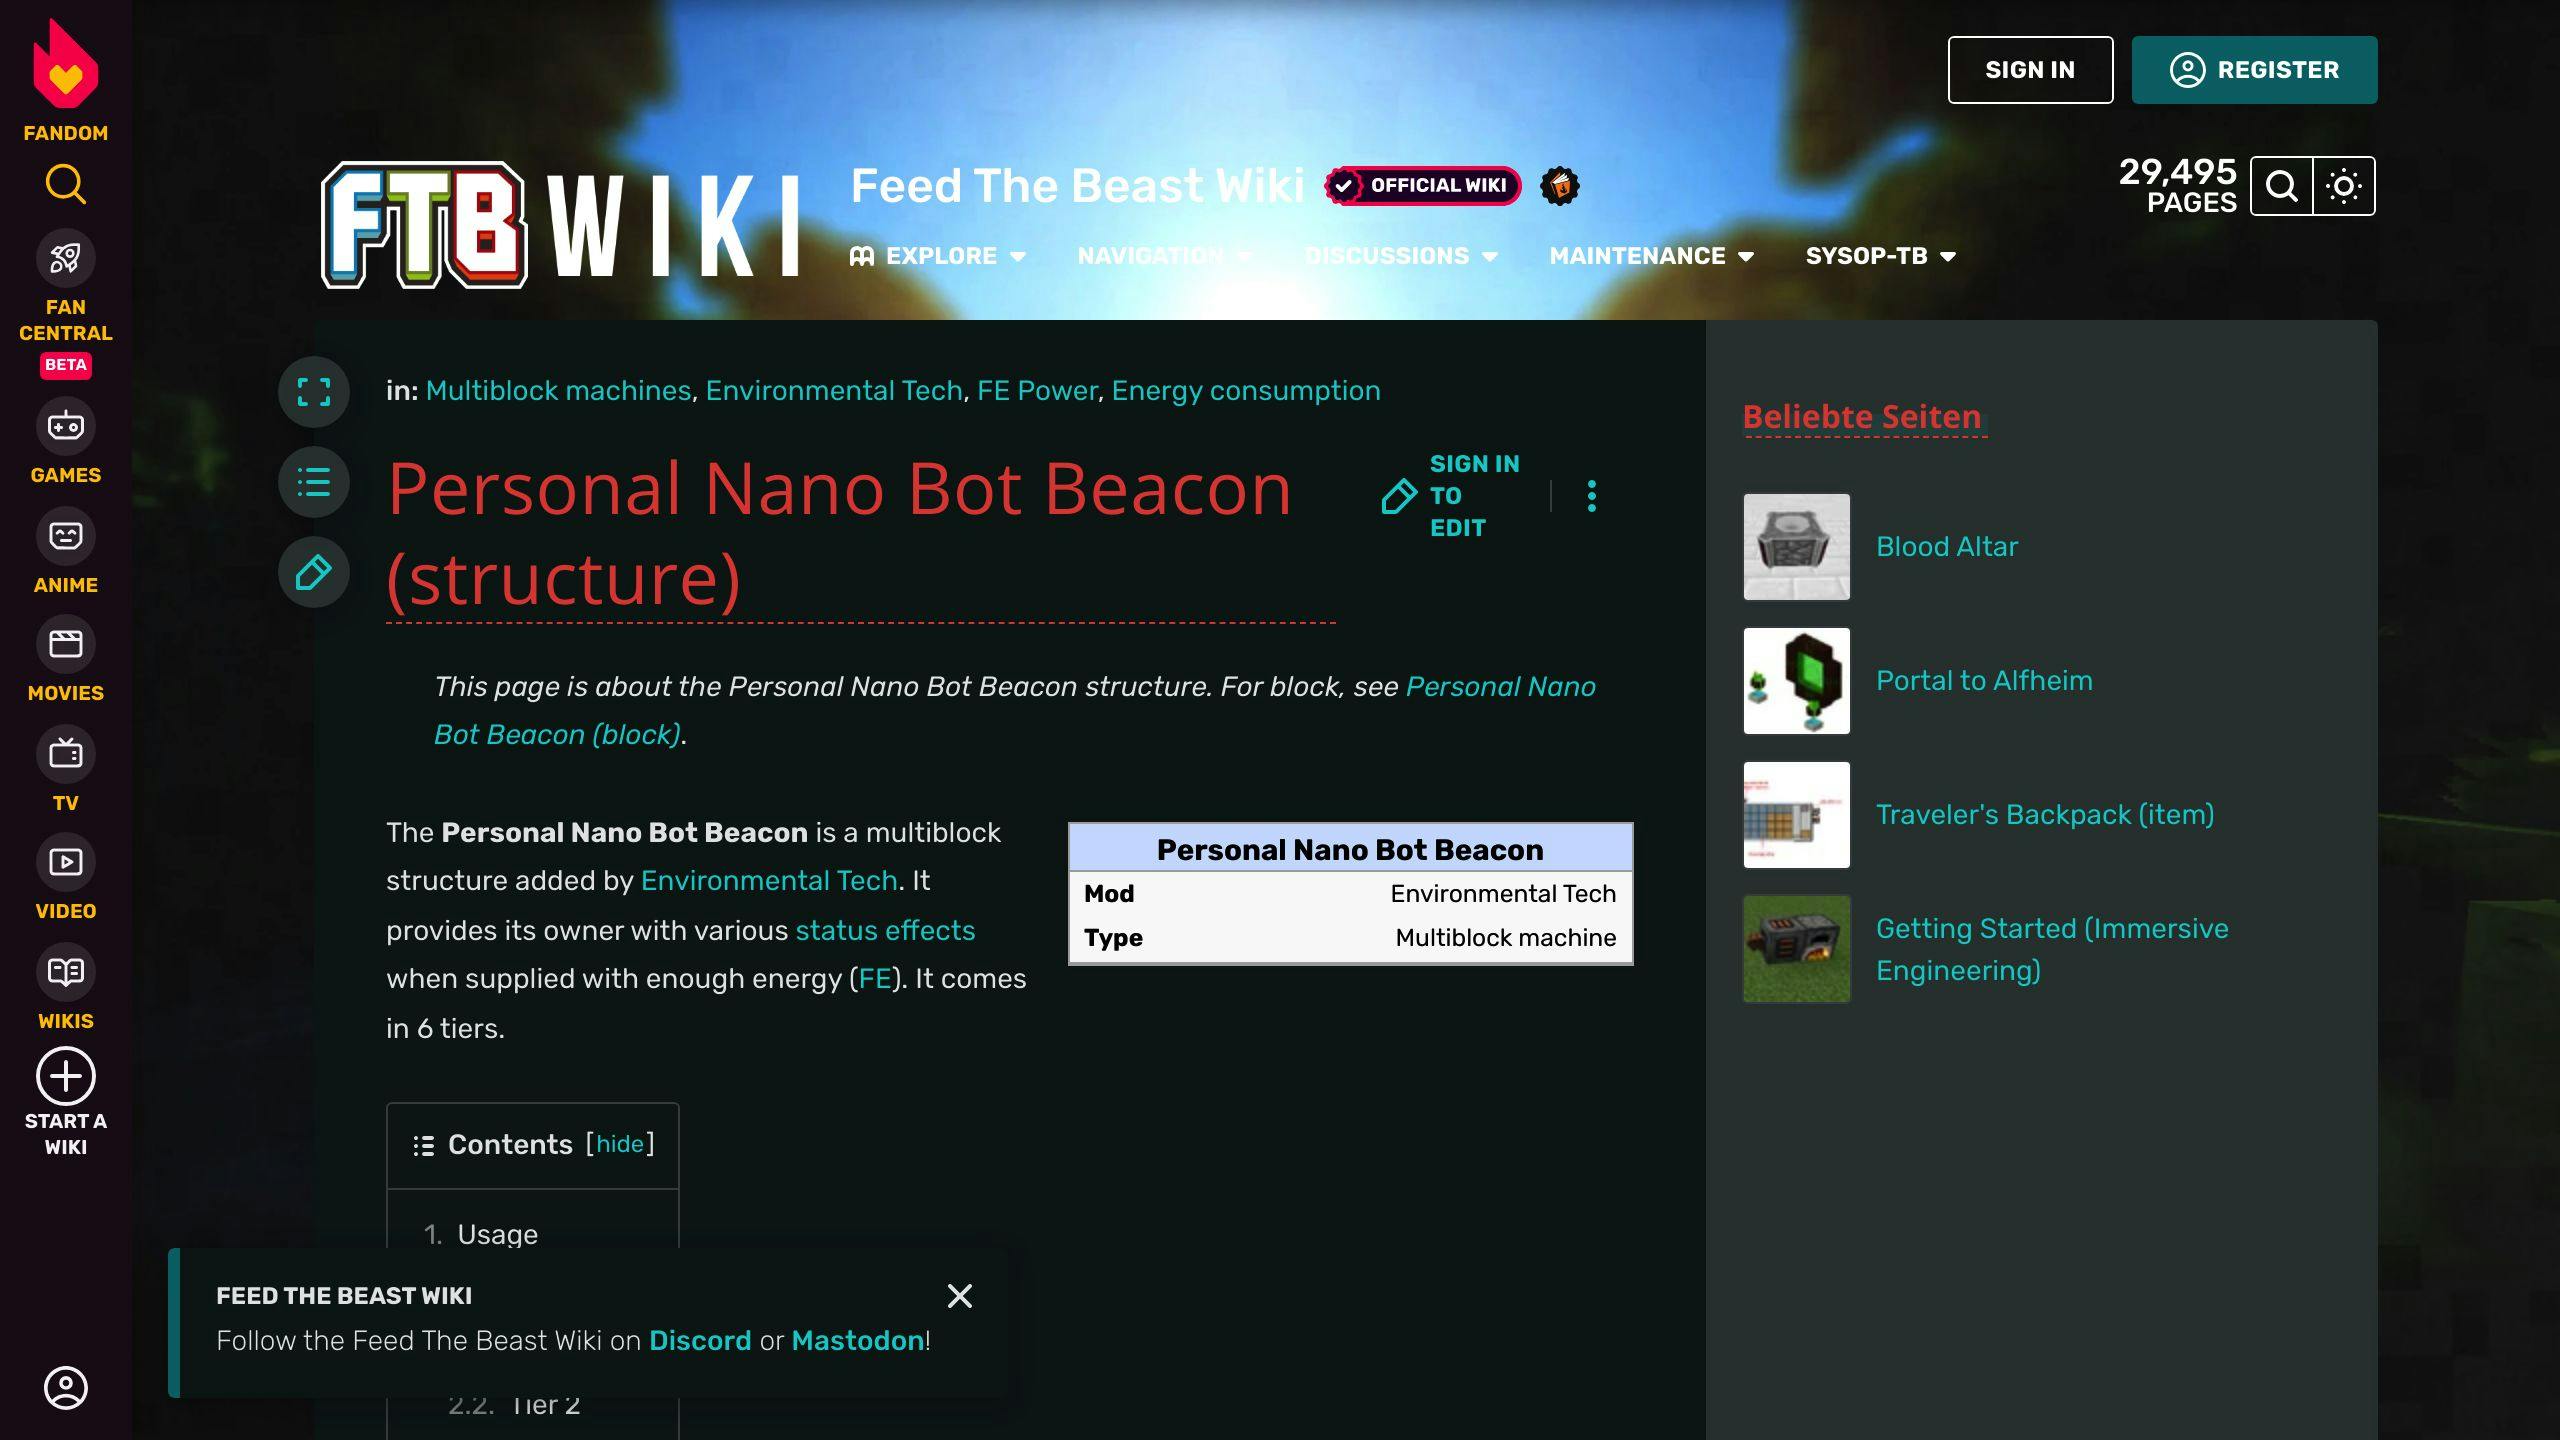Viewport: 2560px width, 1440px height.
Task: Click the Start a Wiki plus icon
Action: (66, 1076)
